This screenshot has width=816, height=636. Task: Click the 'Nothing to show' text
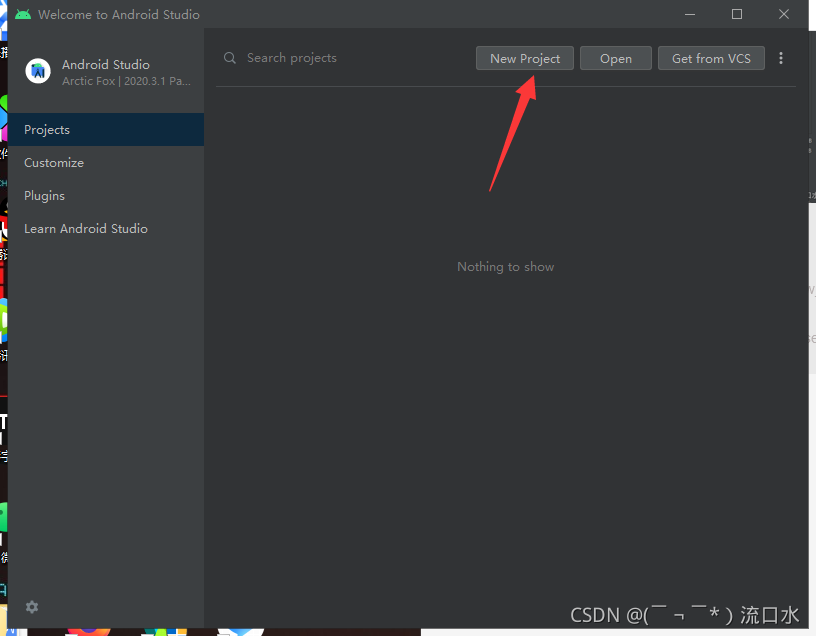point(505,267)
